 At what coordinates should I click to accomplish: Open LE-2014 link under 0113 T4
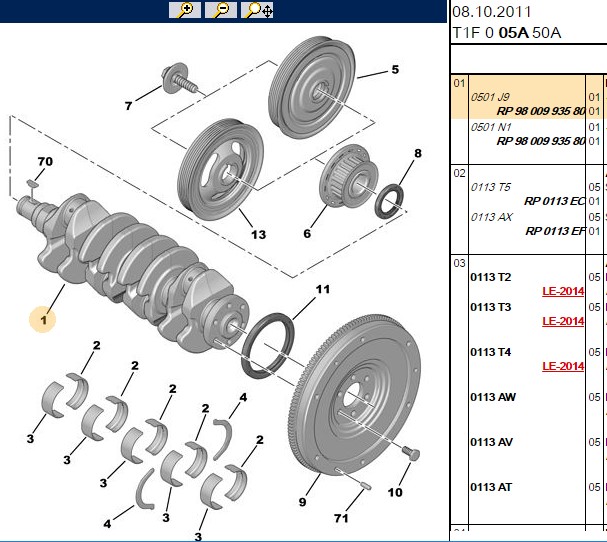point(563,366)
